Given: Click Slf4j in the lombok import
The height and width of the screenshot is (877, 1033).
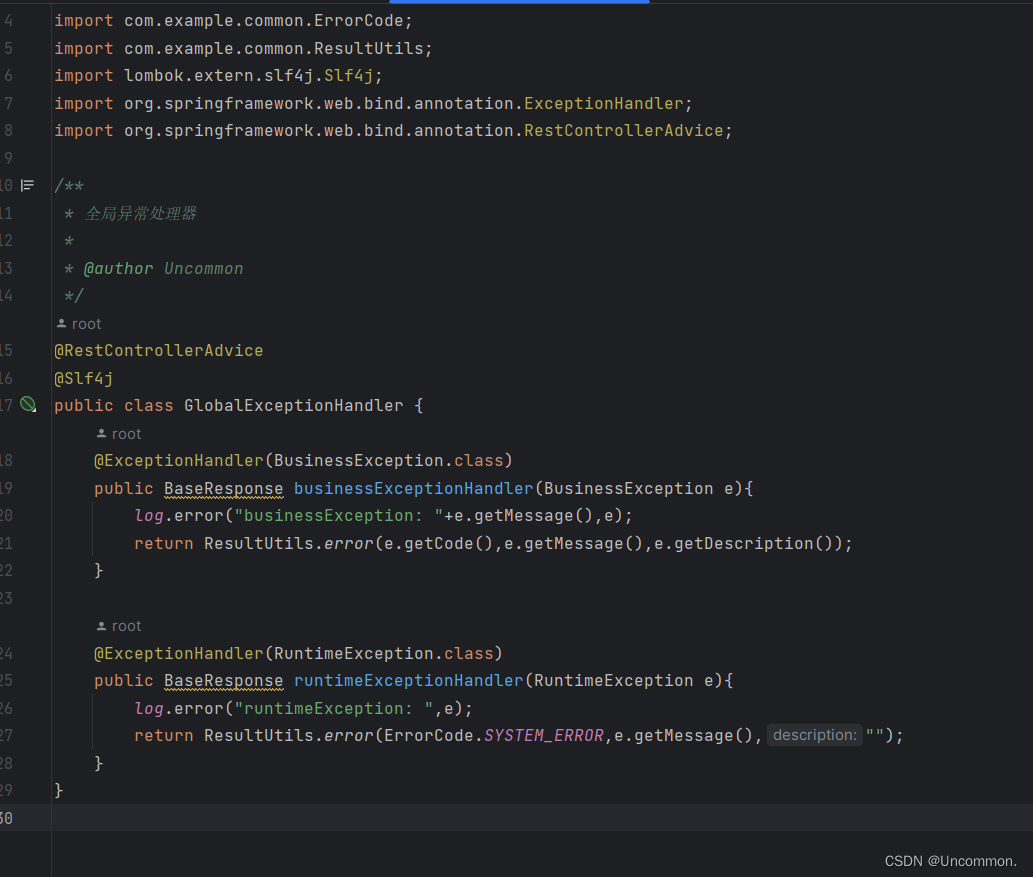Looking at the screenshot, I should click(349, 76).
